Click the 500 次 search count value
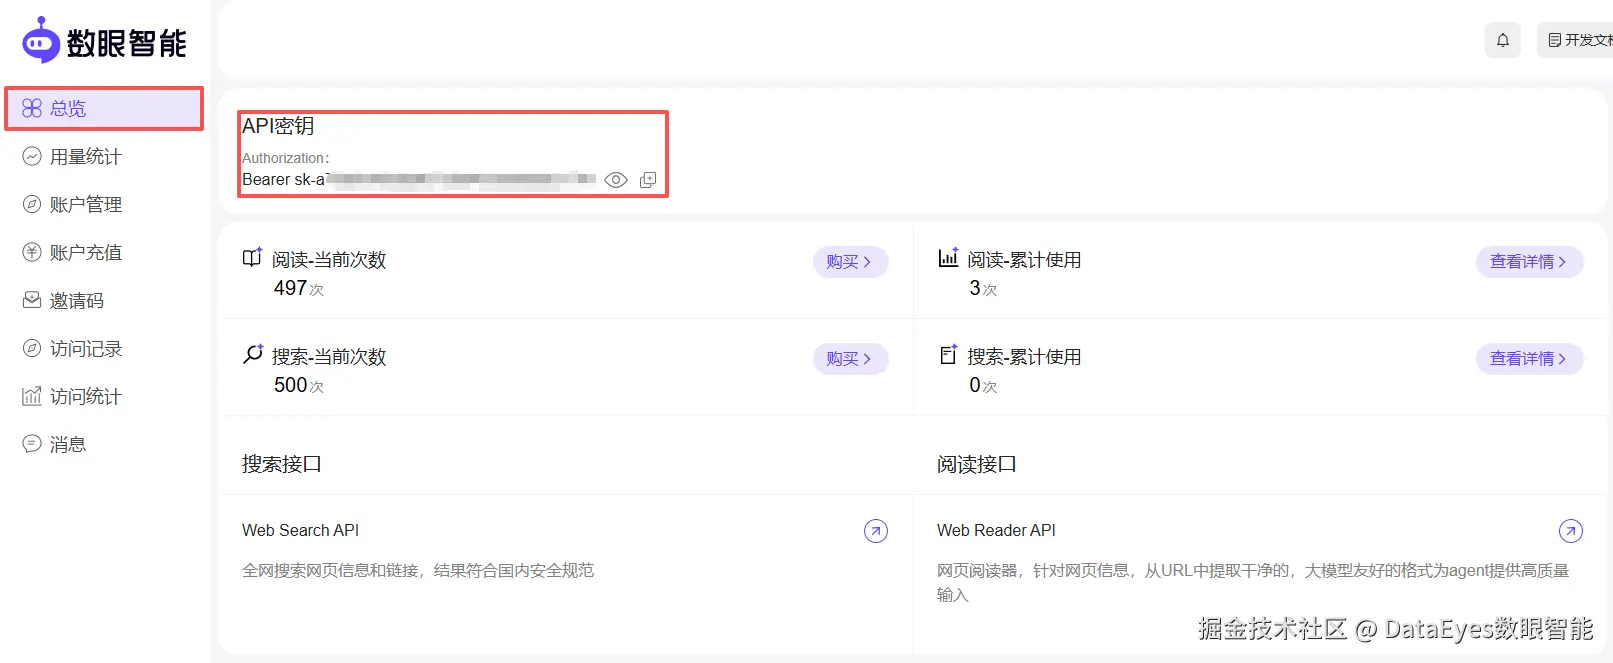Image resolution: width=1613 pixels, height=663 pixels. (x=298, y=385)
